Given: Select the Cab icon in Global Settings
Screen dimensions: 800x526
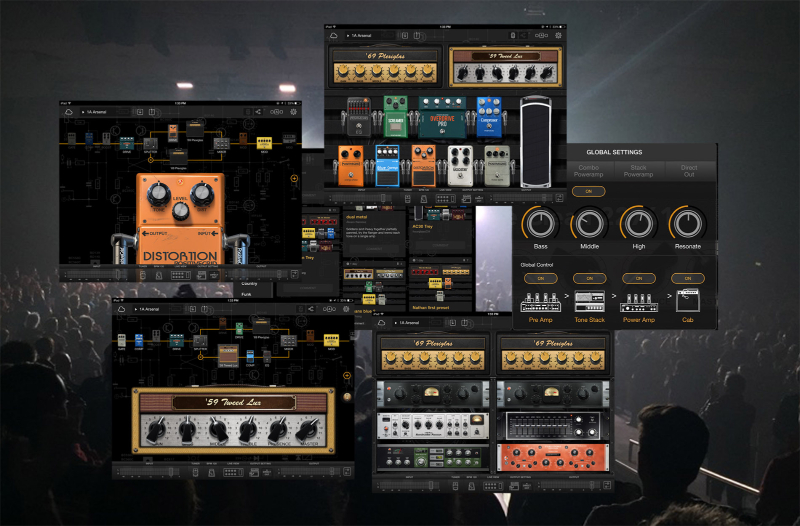Looking at the screenshot, I should [x=687, y=300].
